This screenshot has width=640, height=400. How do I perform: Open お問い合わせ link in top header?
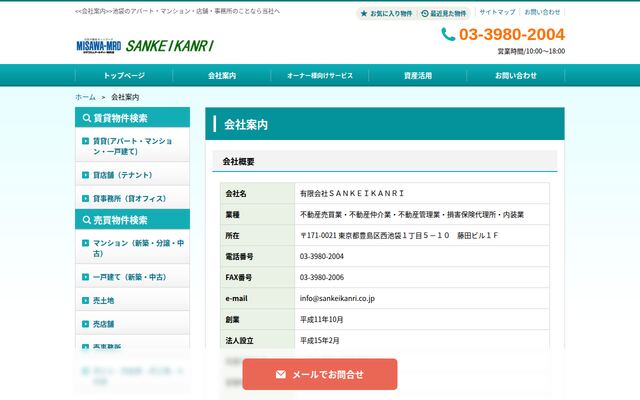point(542,12)
